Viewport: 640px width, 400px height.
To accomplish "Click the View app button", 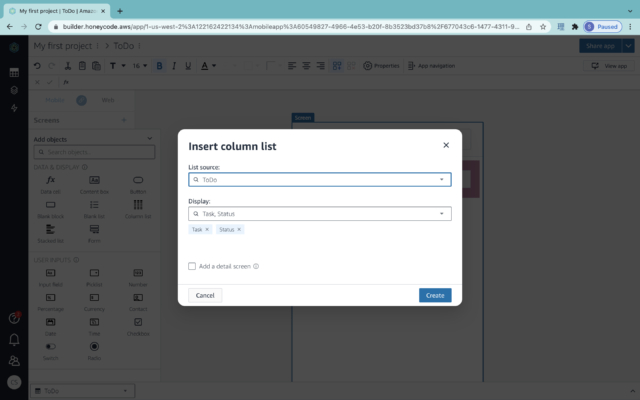I will coord(609,66).
